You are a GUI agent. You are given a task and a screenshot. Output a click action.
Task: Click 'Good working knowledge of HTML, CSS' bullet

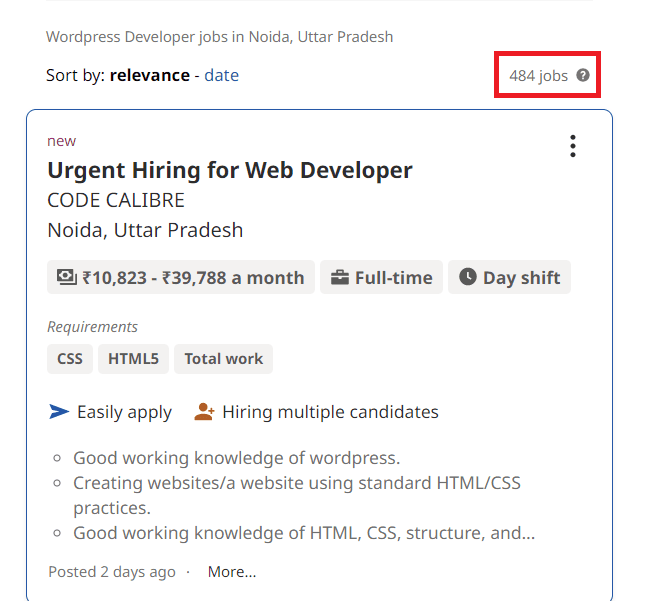[x=304, y=533]
